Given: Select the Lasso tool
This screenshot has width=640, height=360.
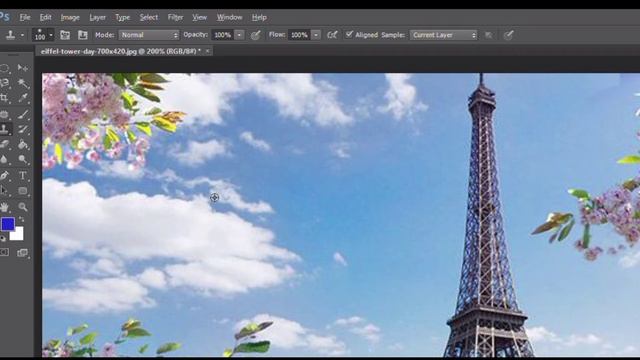Looking at the screenshot, I should pyautogui.click(x=4, y=83).
